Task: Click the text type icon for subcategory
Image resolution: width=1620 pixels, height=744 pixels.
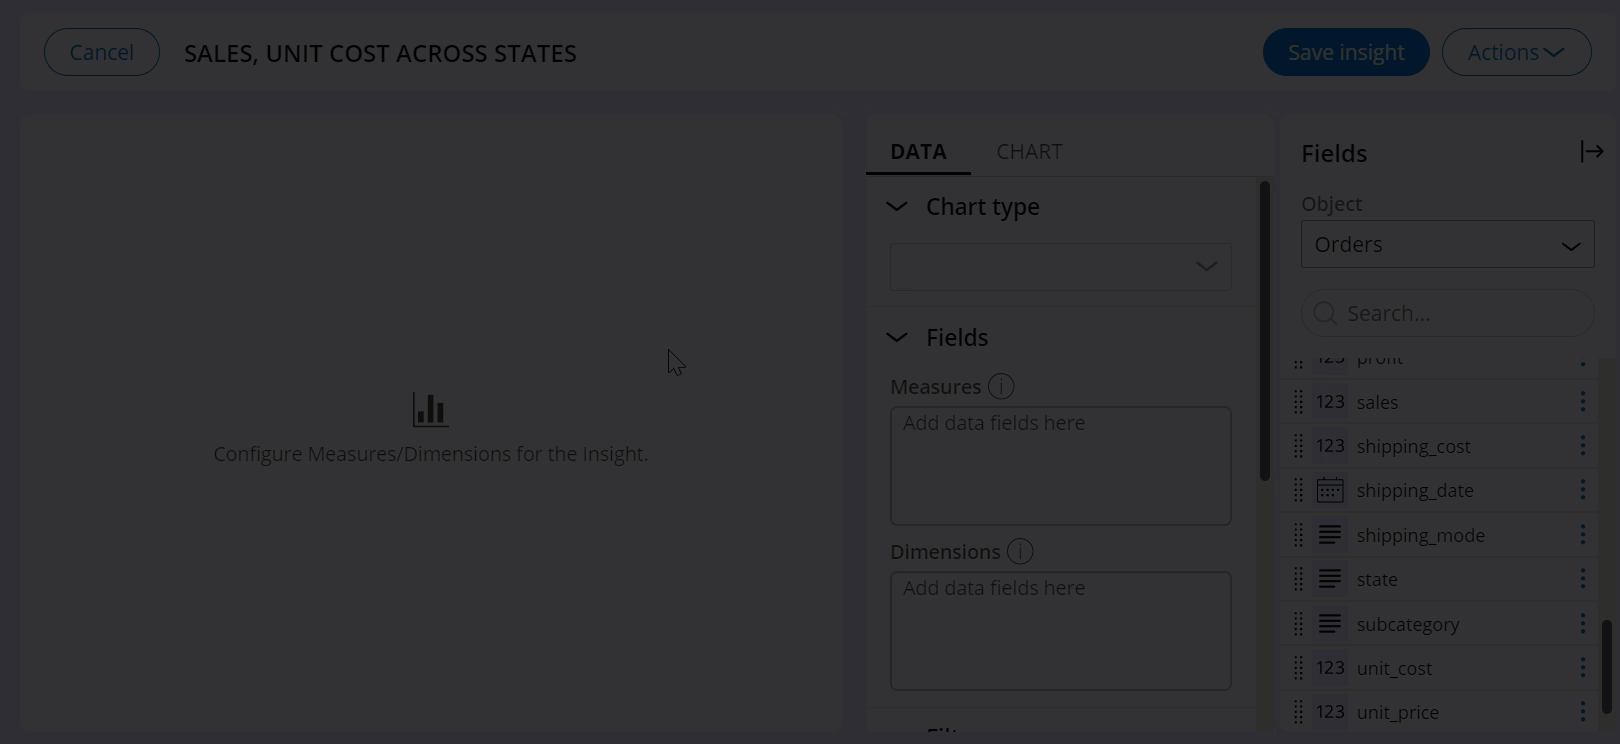Action: pyautogui.click(x=1330, y=624)
